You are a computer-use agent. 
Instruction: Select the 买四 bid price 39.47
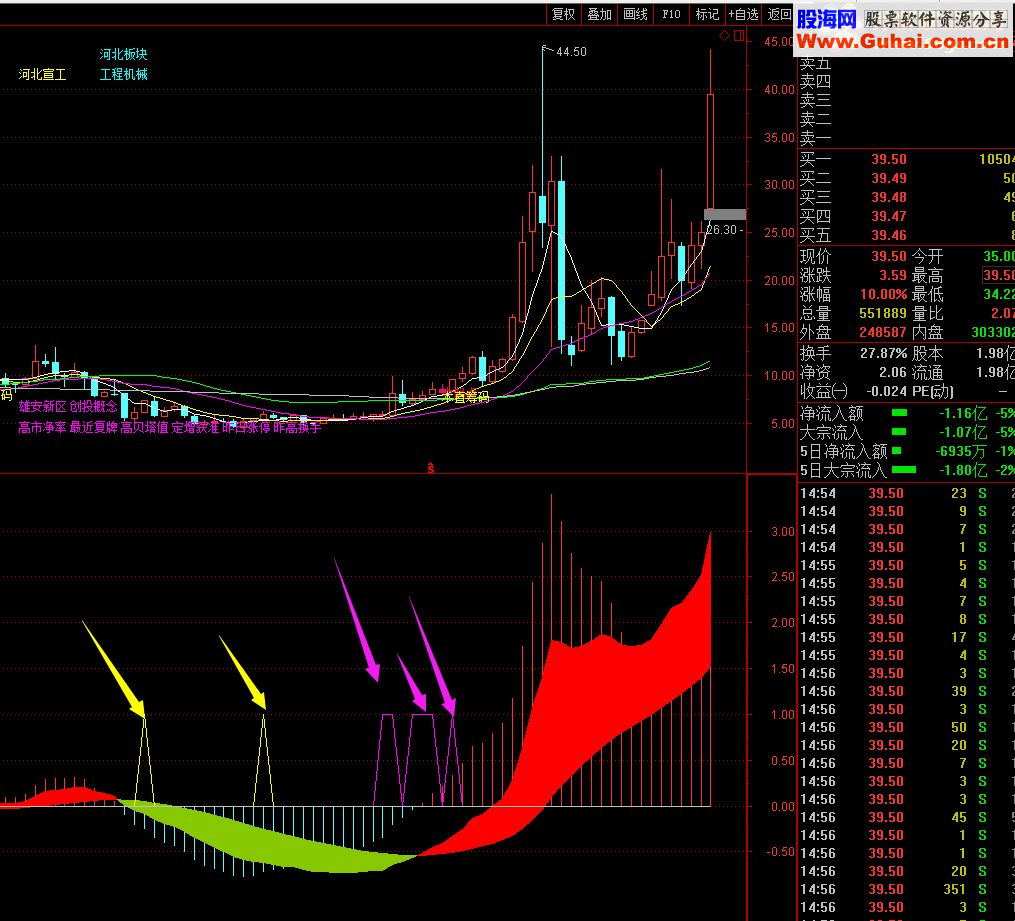(889, 216)
